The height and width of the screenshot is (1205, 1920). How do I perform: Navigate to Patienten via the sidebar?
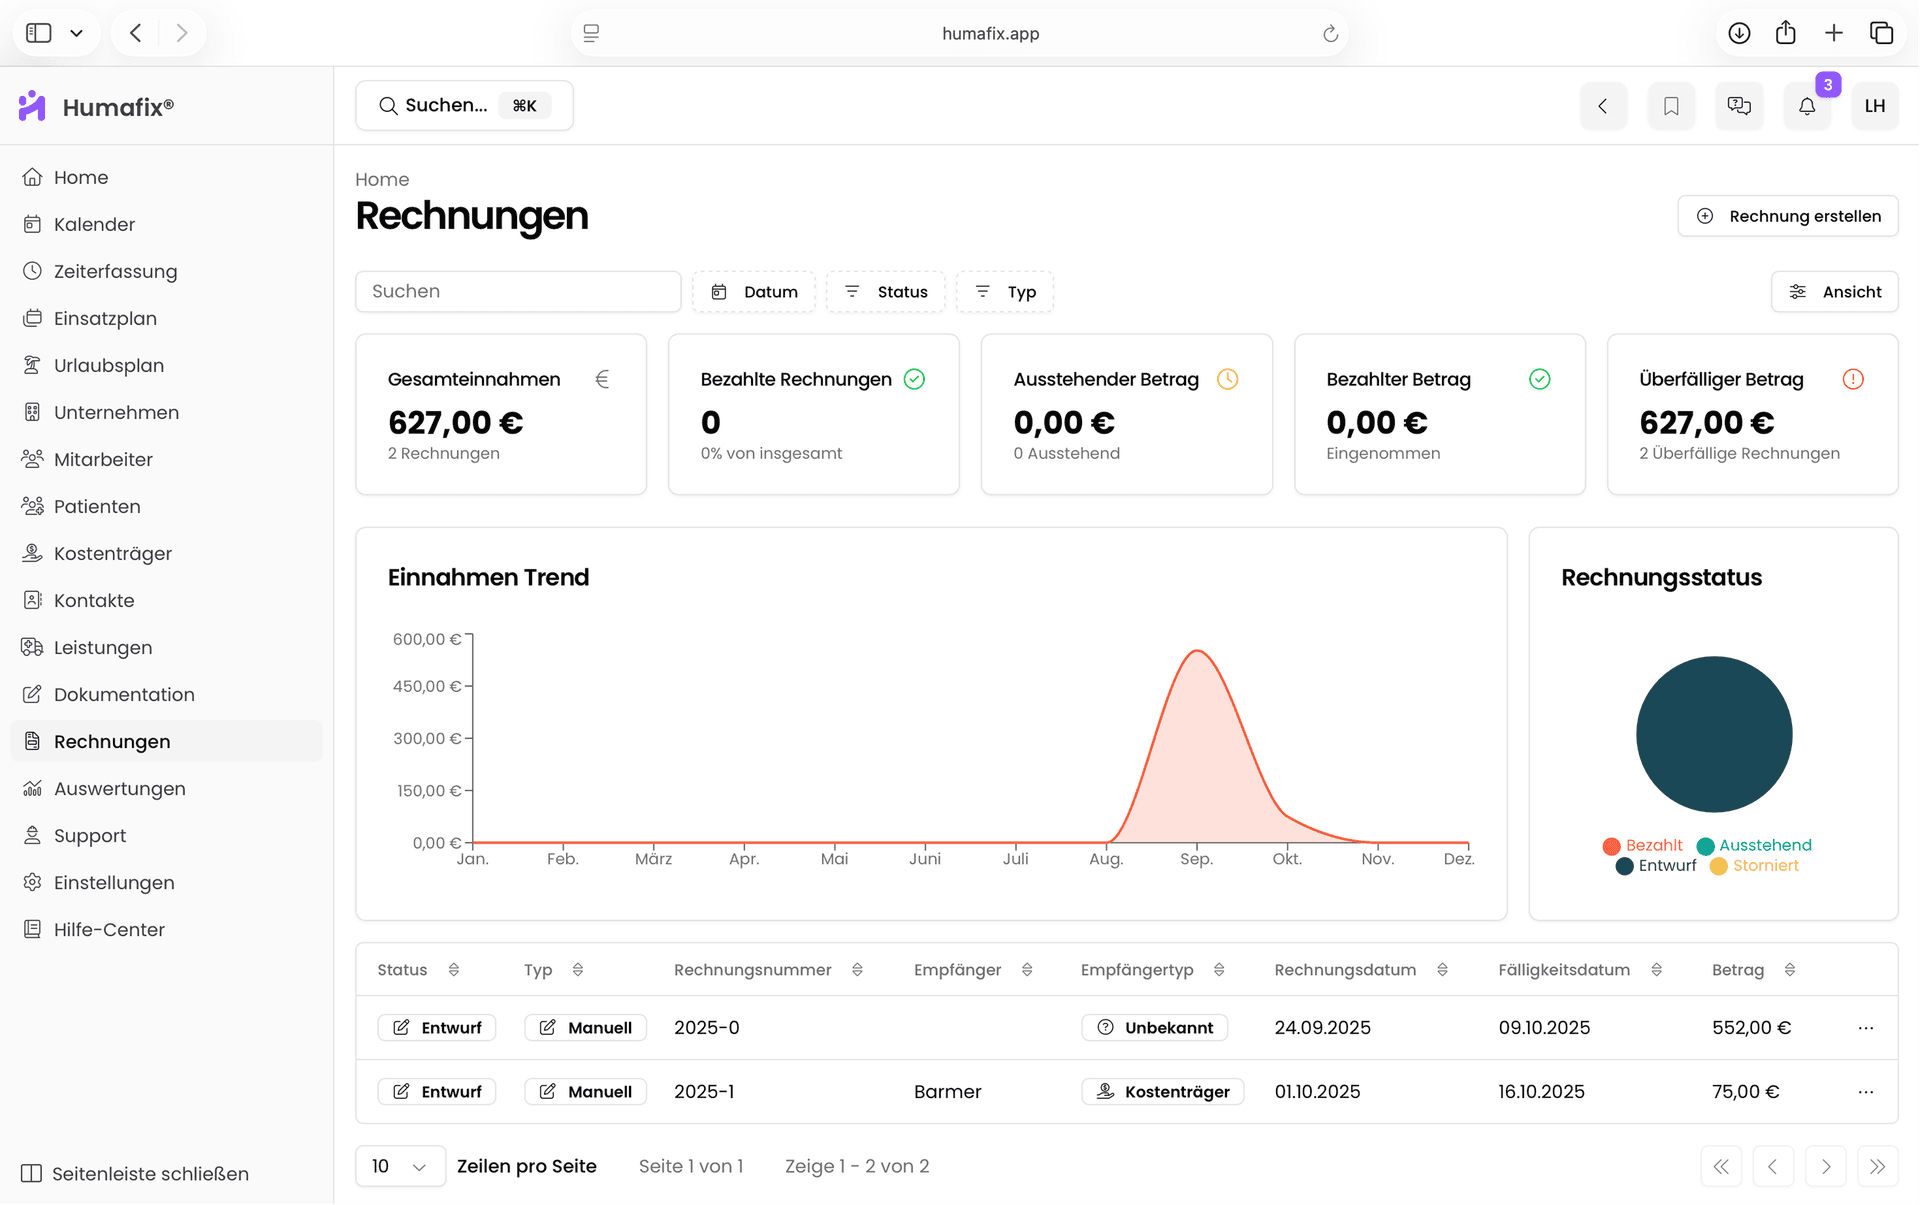[x=97, y=506]
